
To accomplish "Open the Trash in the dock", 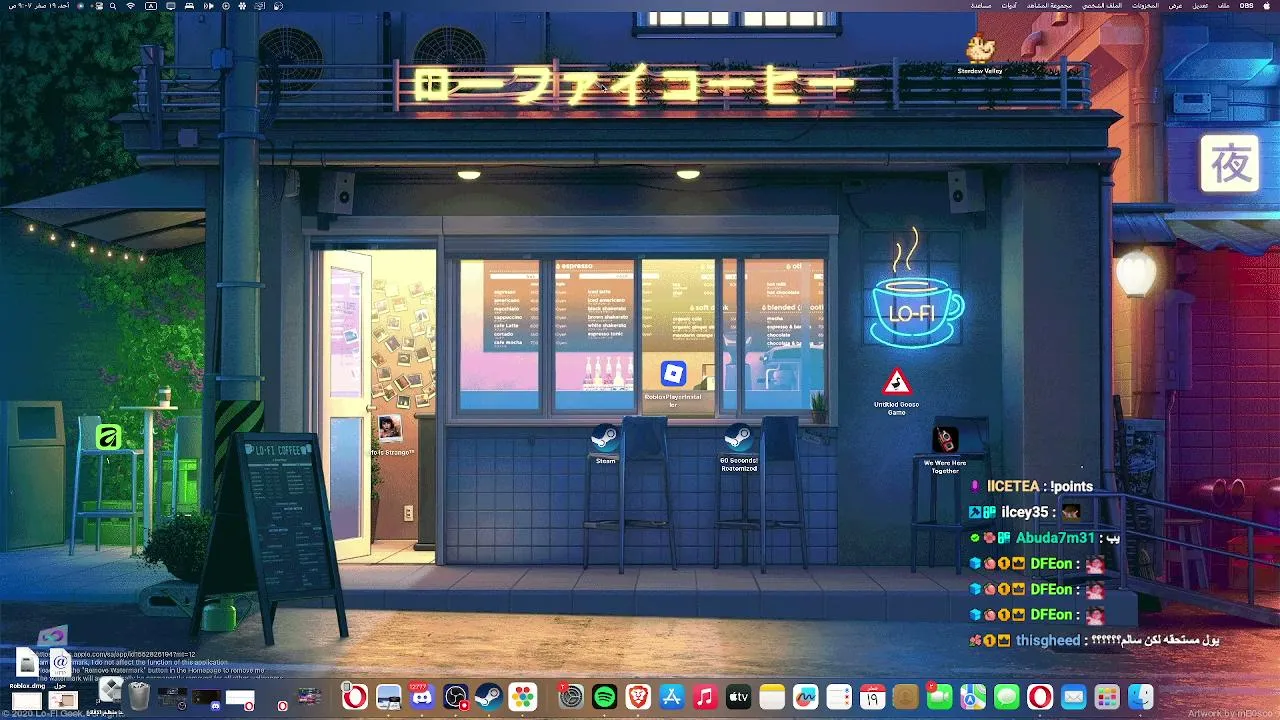I will (x=139, y=697).
